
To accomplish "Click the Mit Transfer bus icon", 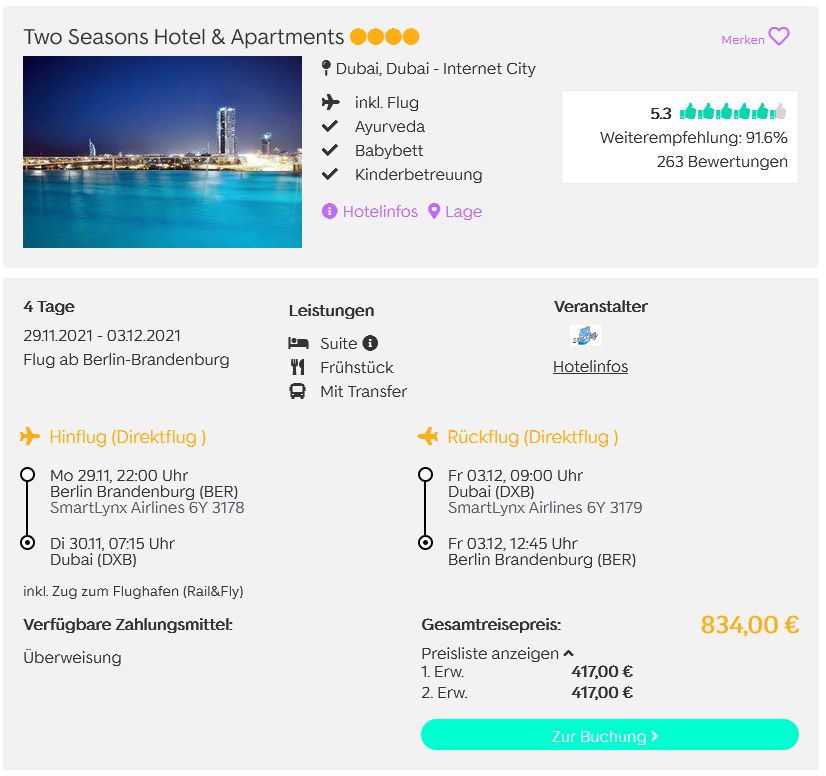I will (x=297, y=391).
